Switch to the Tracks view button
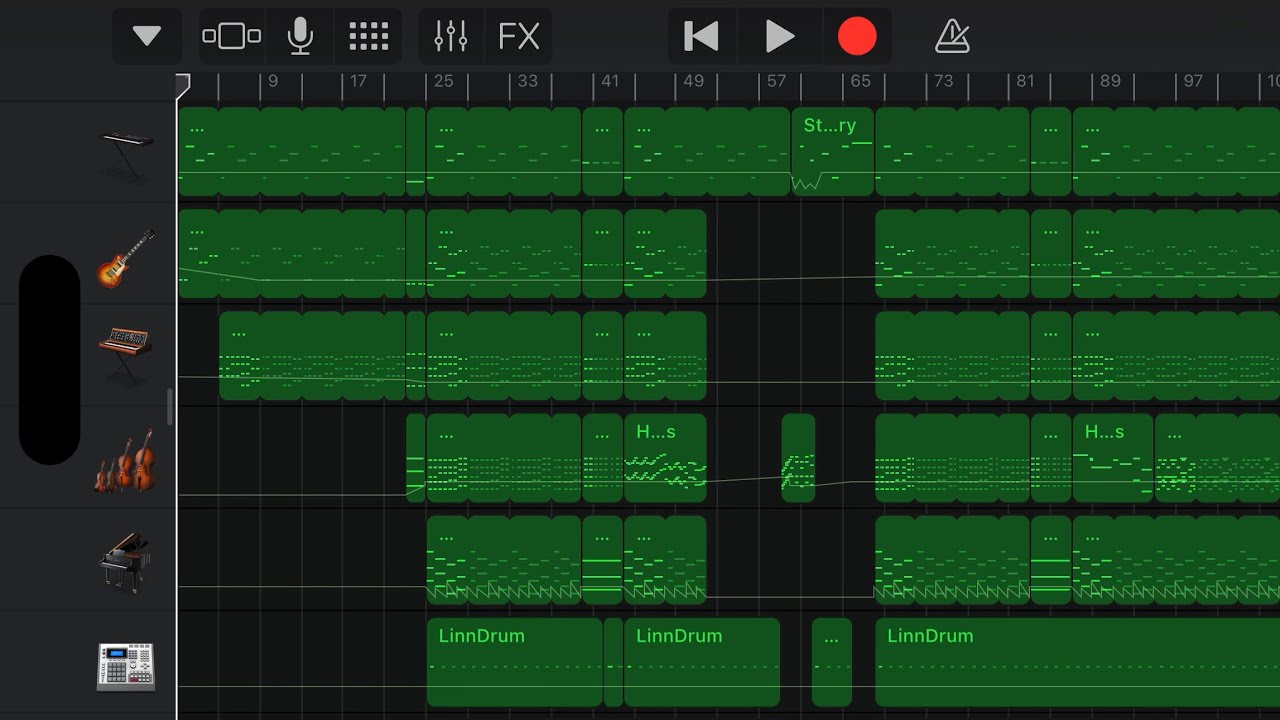The height and width of the screenshot is (720, 1280). (x=231, y=37)
